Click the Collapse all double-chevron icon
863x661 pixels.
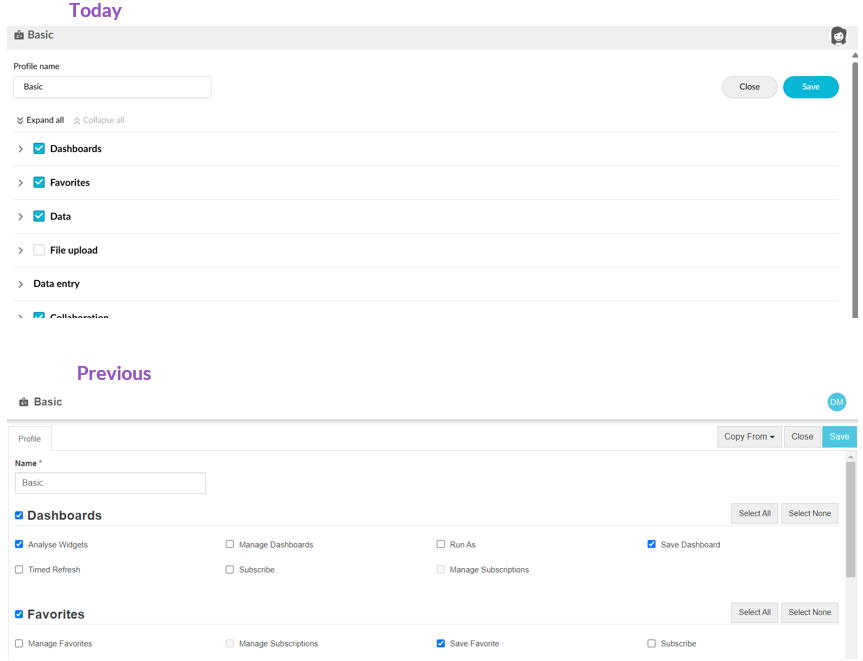pos(77,120)
